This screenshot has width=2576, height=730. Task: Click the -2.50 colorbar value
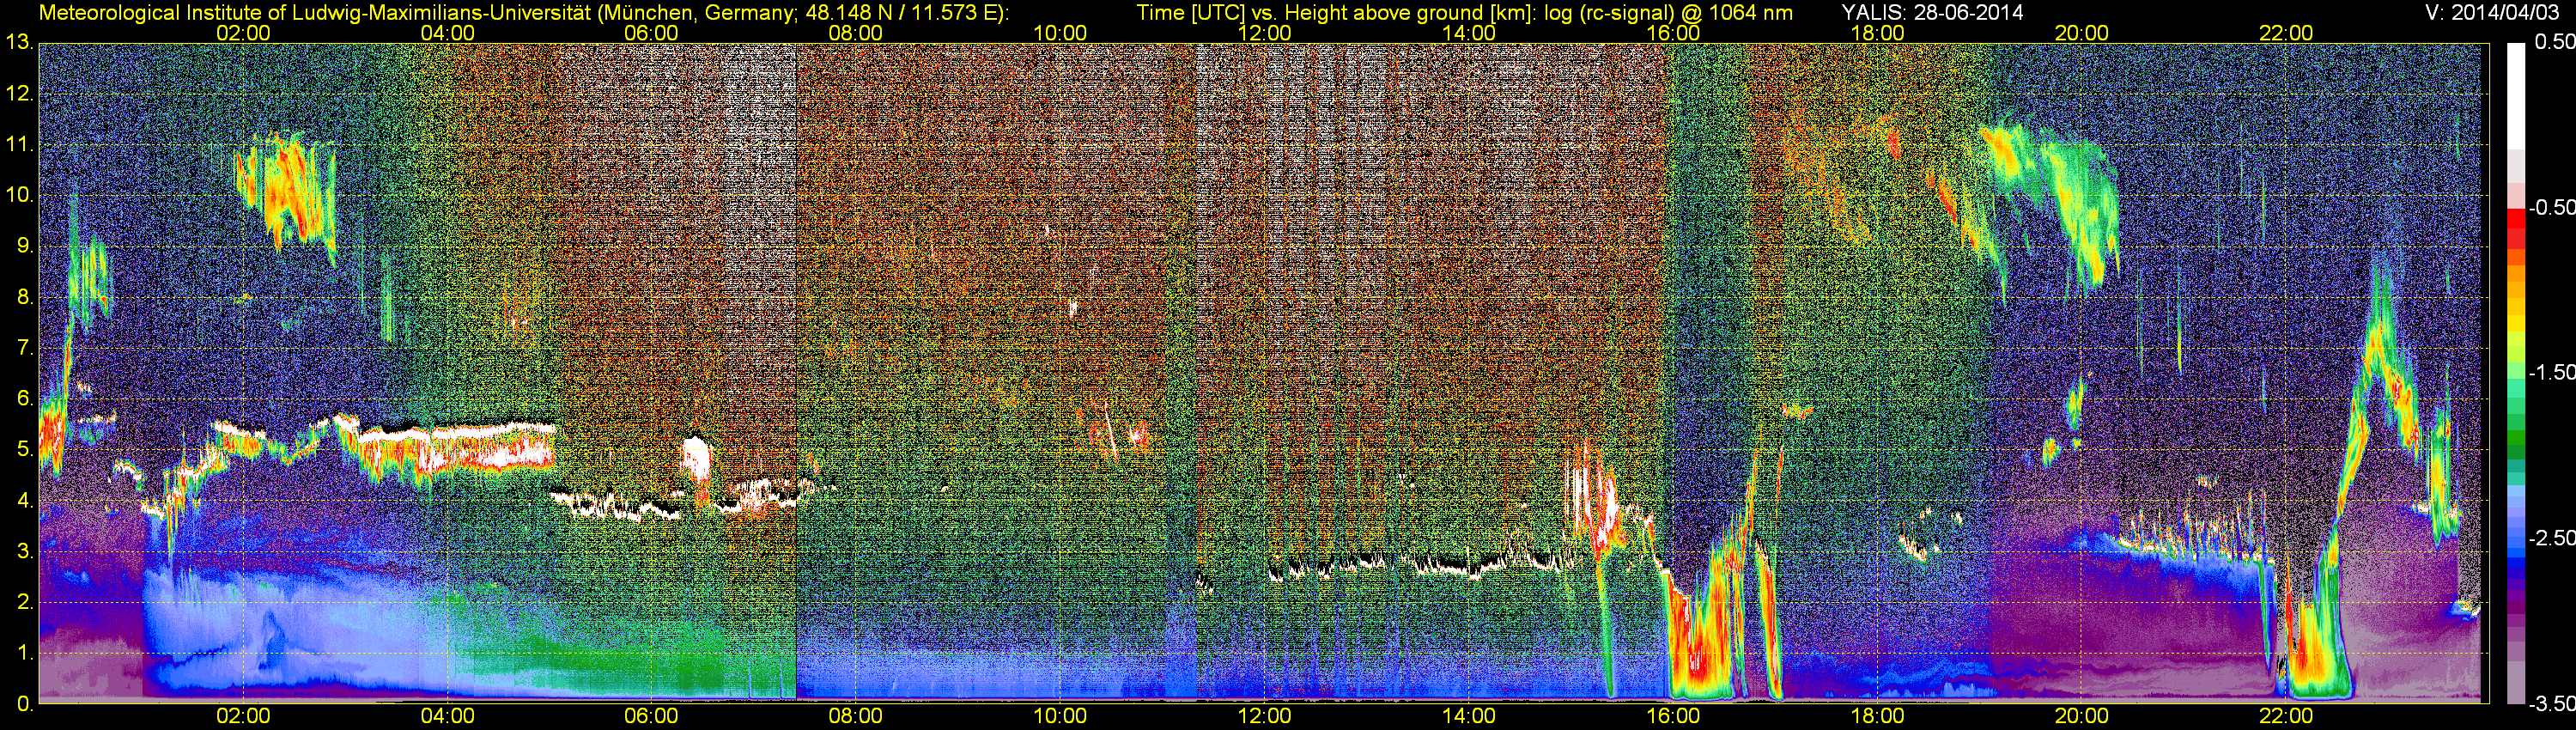point(2551,538)
